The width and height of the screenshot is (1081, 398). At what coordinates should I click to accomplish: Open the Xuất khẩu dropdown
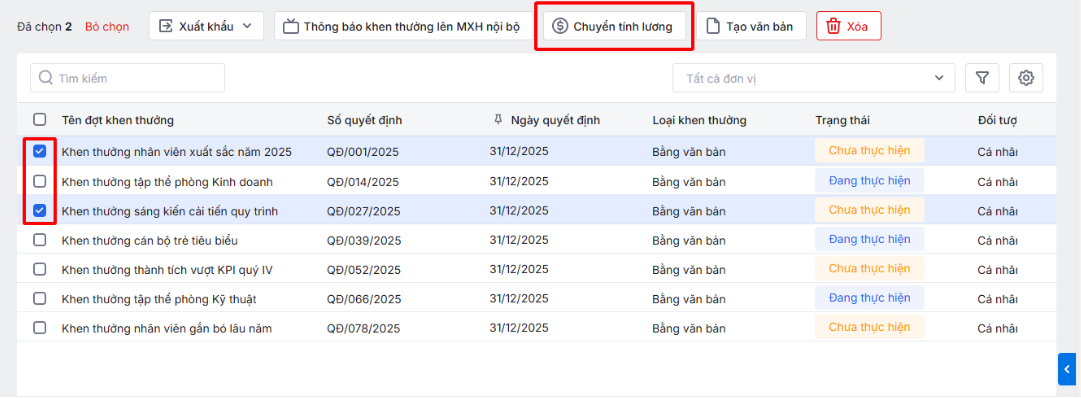coord(206,26)
